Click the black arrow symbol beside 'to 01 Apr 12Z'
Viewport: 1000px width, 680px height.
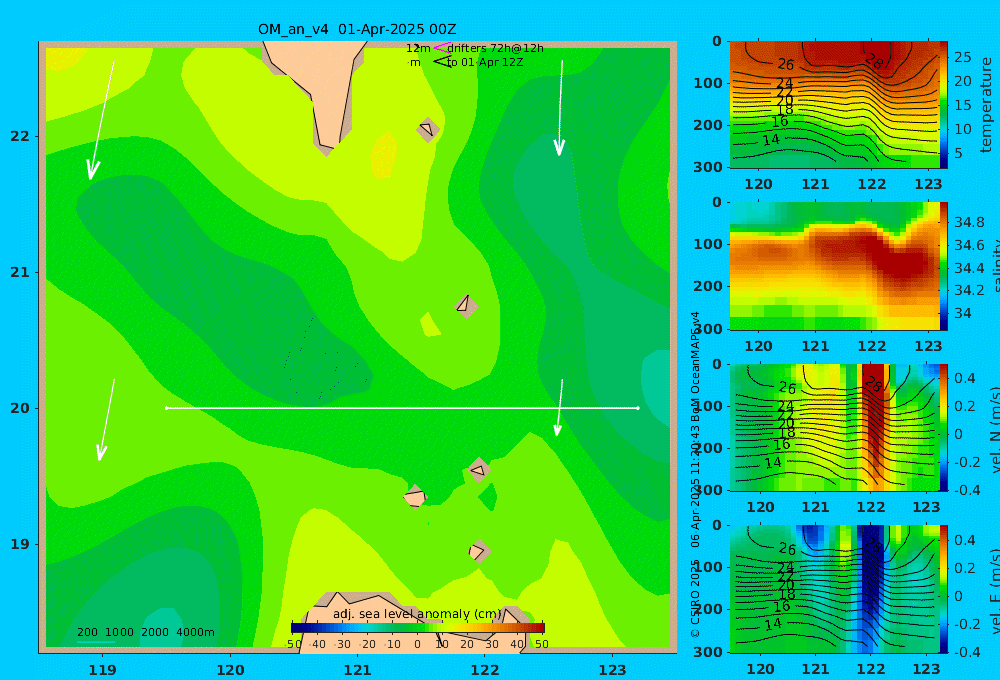tap(442, 61)
